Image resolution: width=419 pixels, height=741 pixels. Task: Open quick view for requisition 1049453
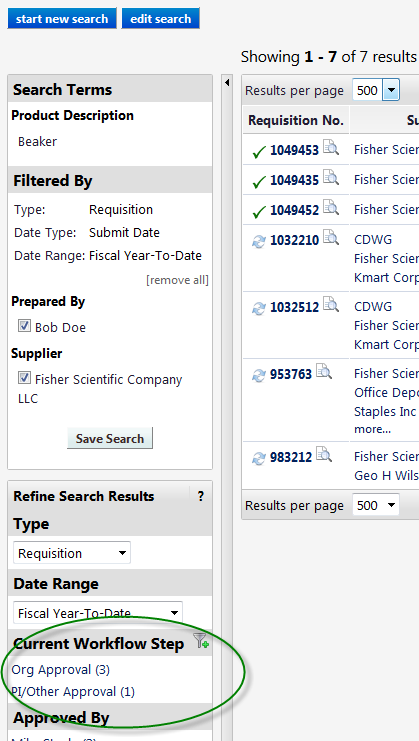click(331, 147)
